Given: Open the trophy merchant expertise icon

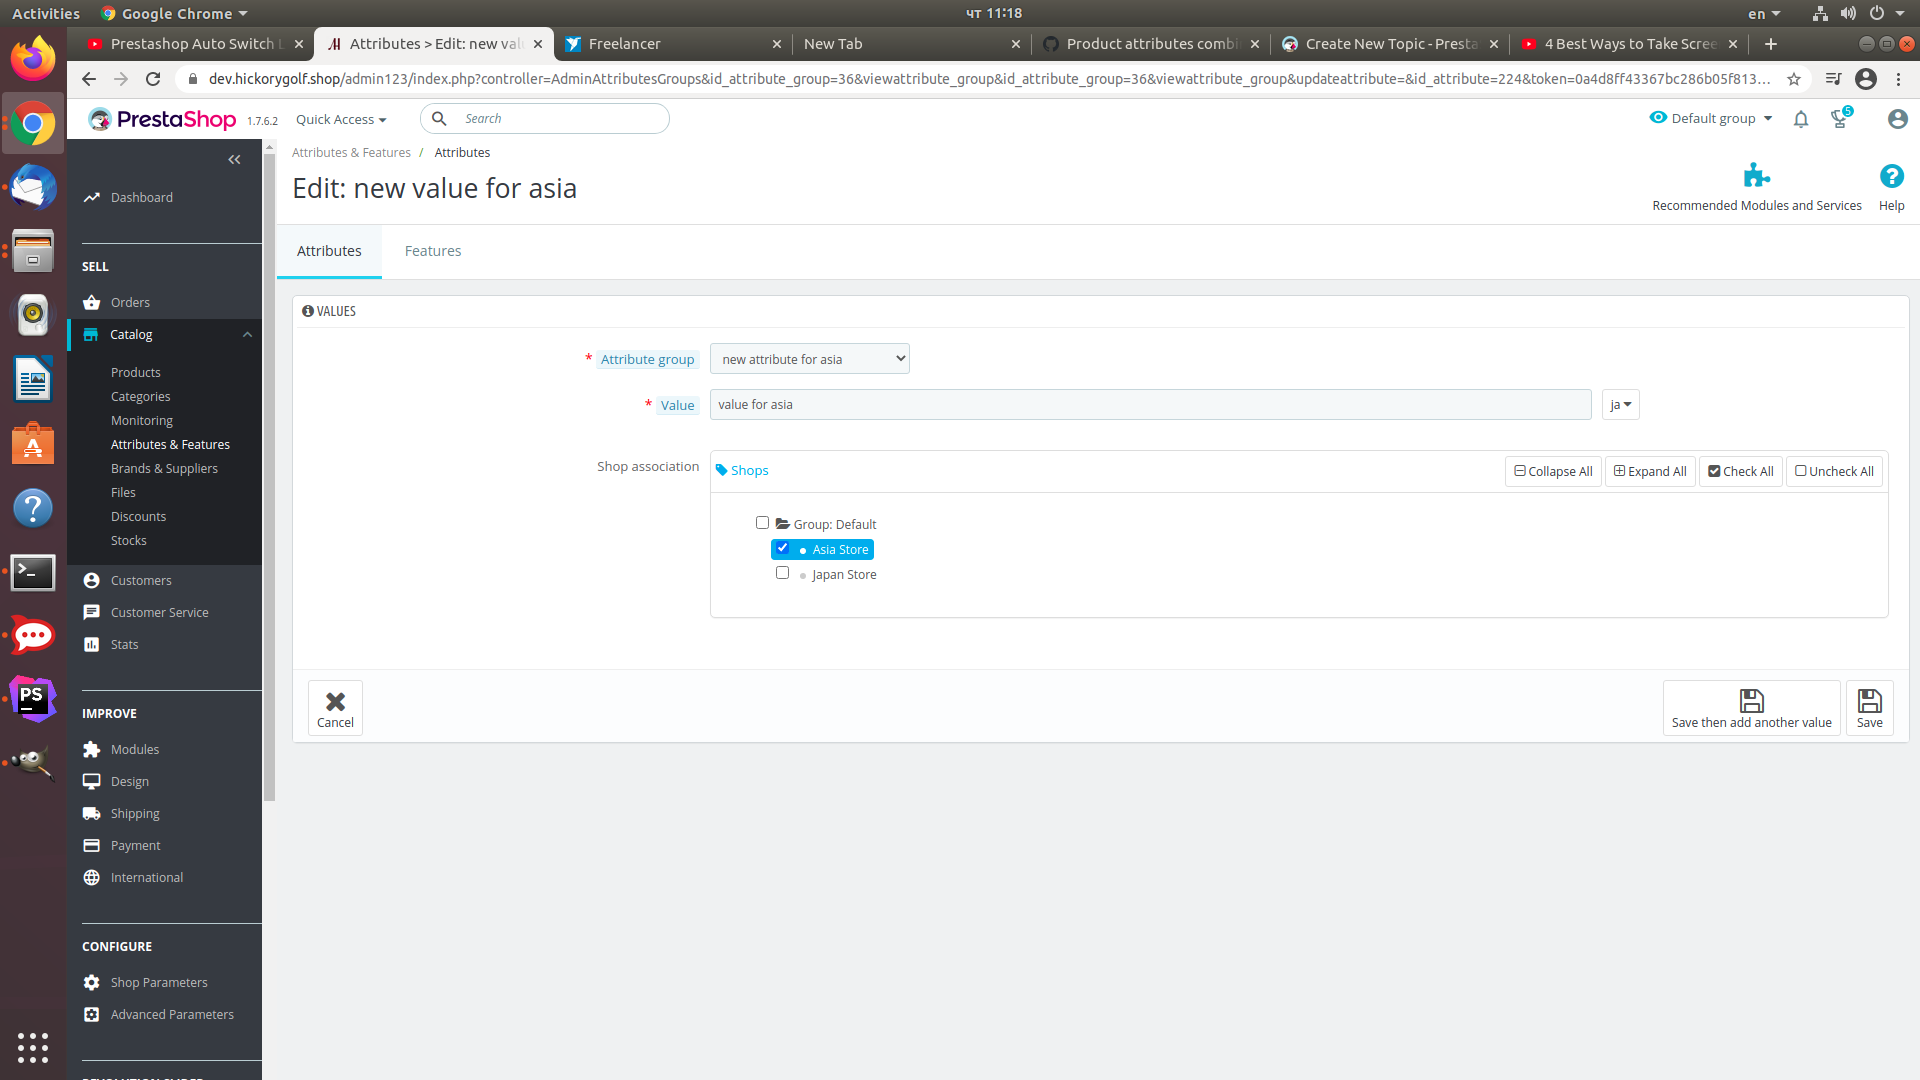Looking at the screenshot, I should (1840, 119).
